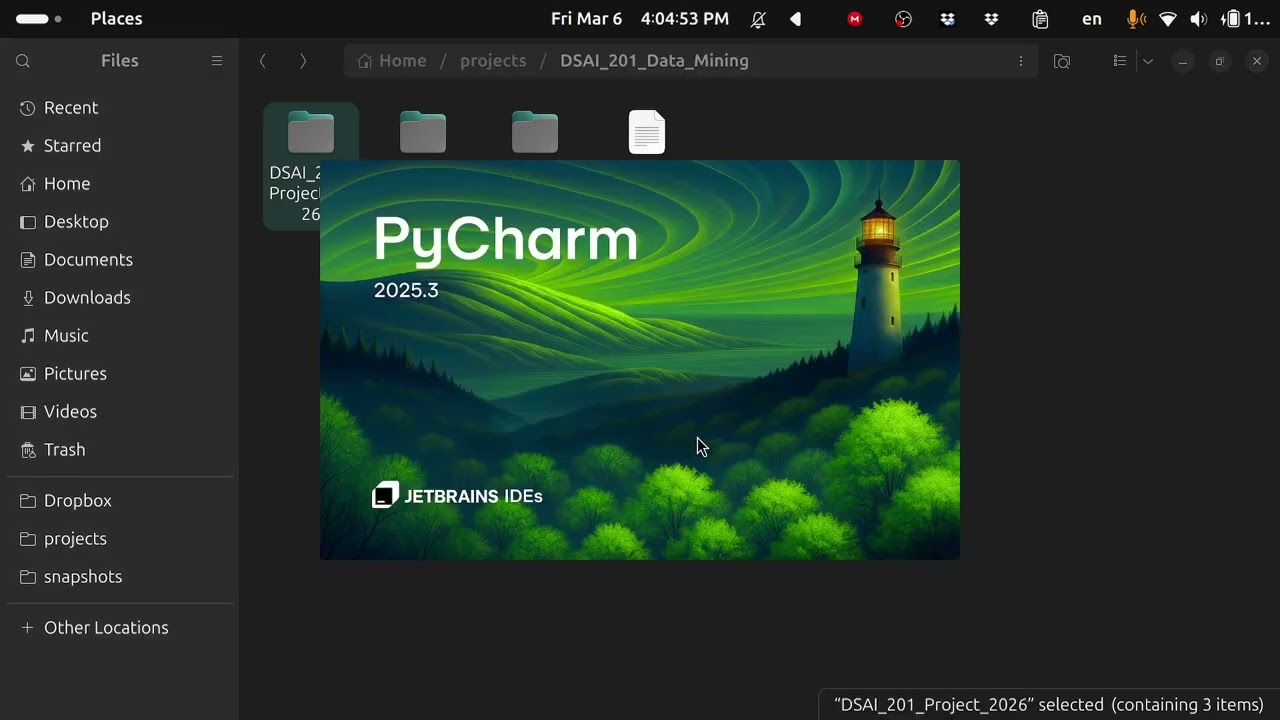The width and height of the screenshot is (1280, 720).
Task: Open the plain Dropbox tray icon
Action: [992, 19]
